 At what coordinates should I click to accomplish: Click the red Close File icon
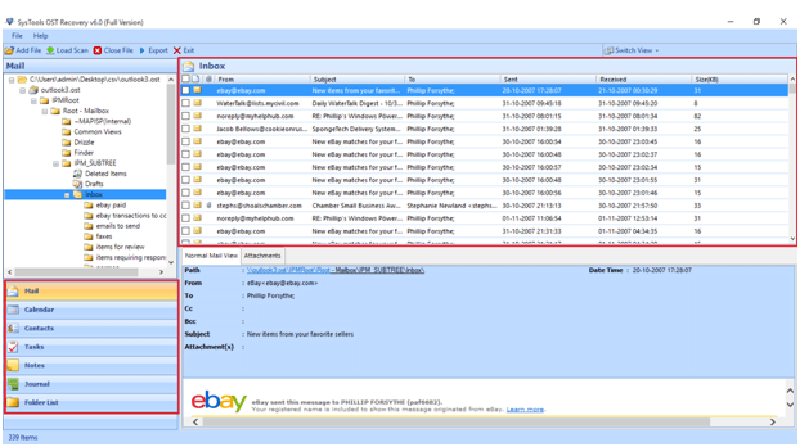[98, 50]
